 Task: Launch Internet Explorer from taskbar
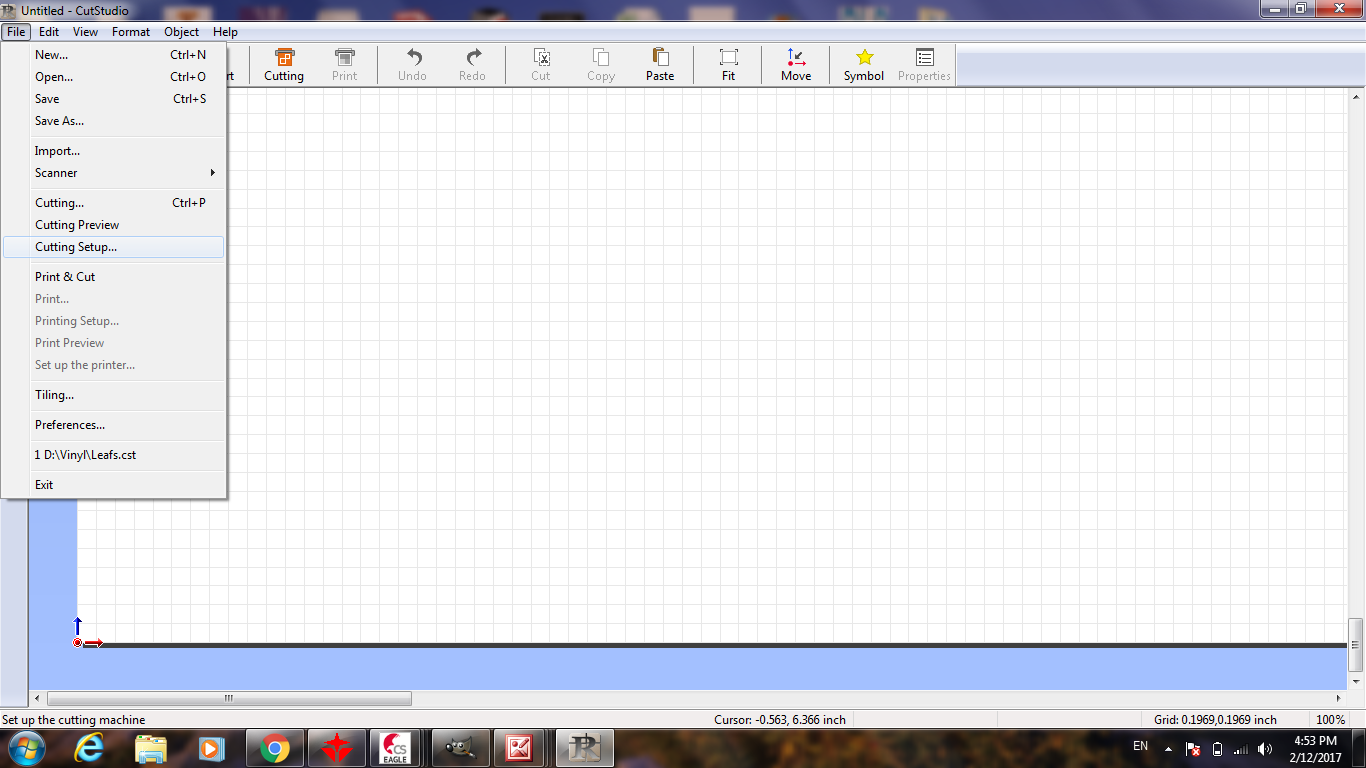point(89,748)
